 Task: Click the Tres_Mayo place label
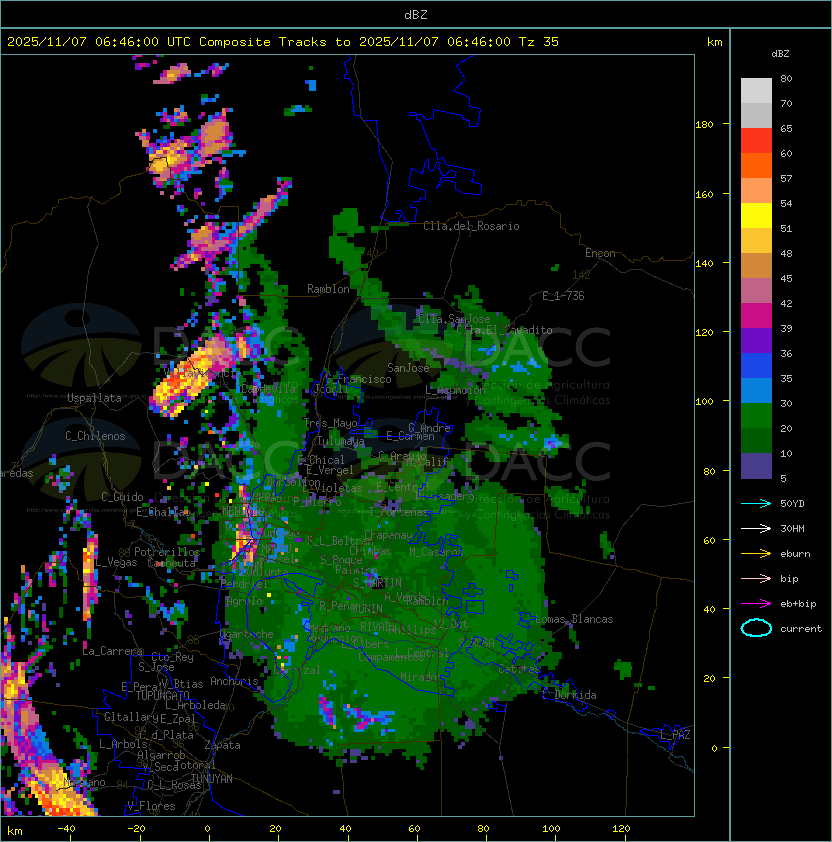(330, 423)
